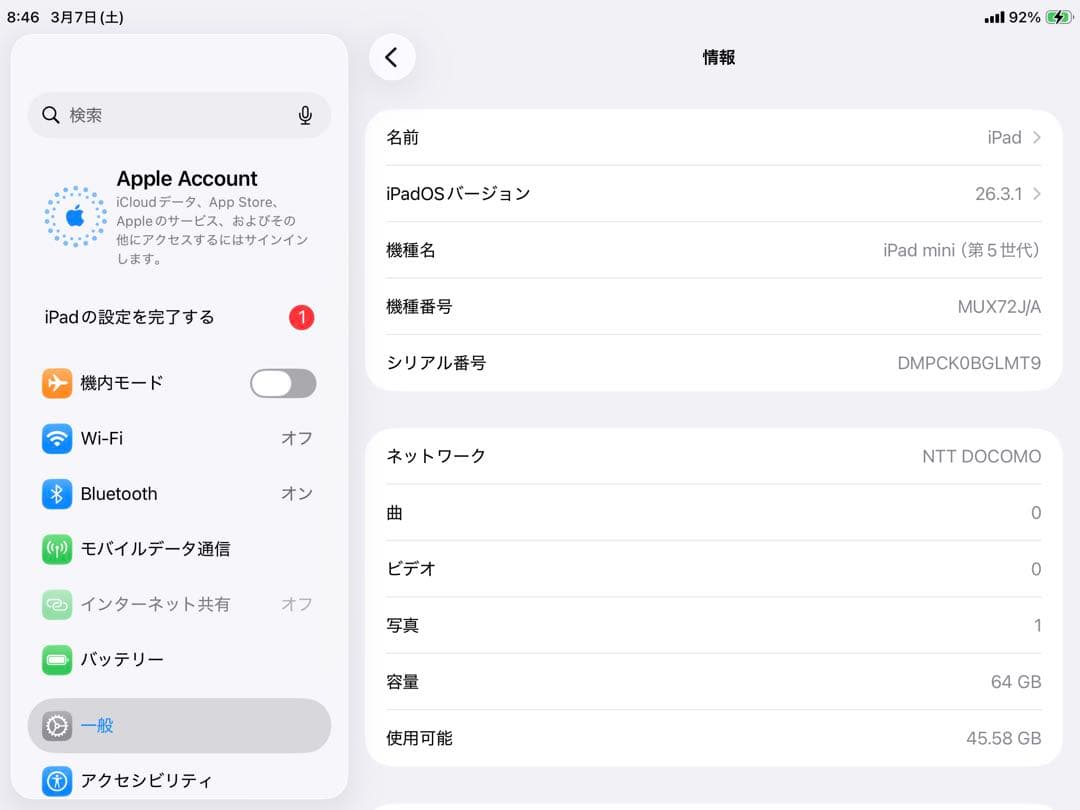This screenshot has height=810, width=1080.
Task: Tap the microphone icon in search field
Action: tap(305, 115)
